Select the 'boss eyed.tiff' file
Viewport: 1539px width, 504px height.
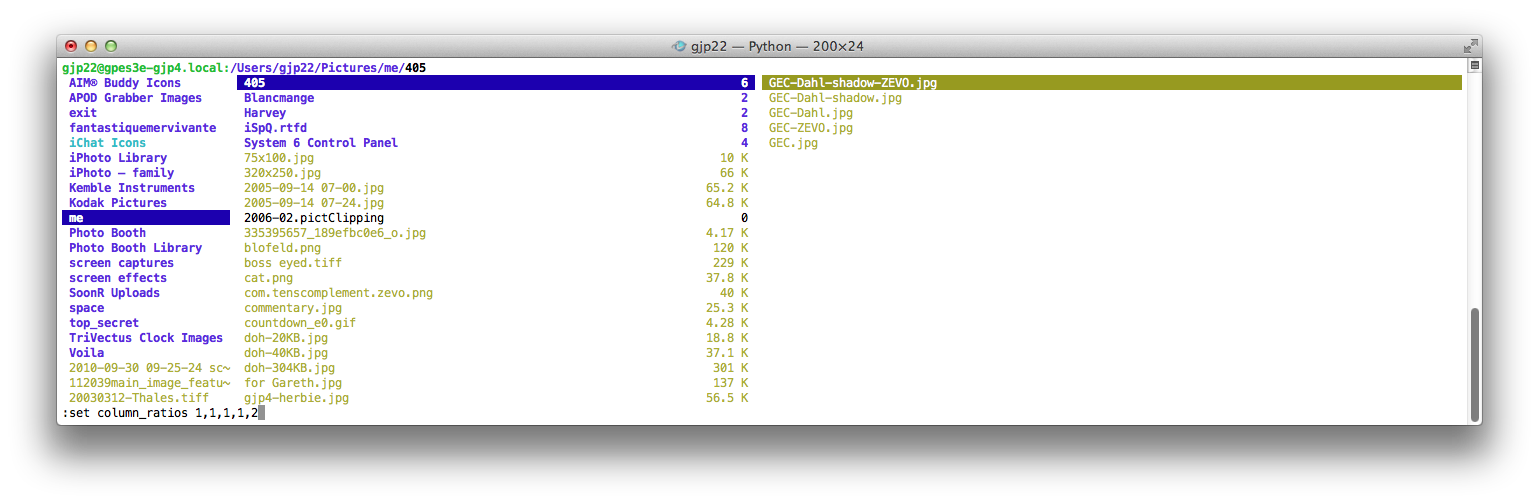coord(293,263)
